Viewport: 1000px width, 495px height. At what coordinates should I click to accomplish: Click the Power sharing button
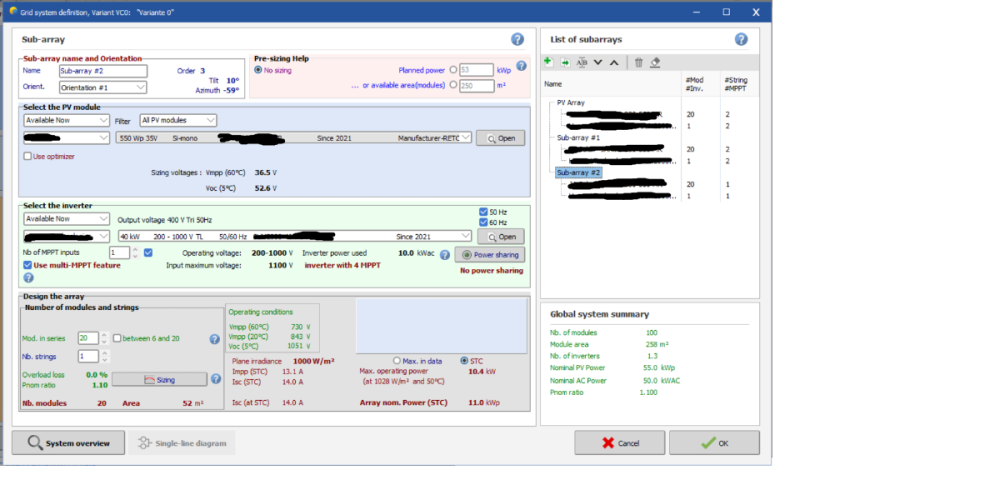click(490, 254)
